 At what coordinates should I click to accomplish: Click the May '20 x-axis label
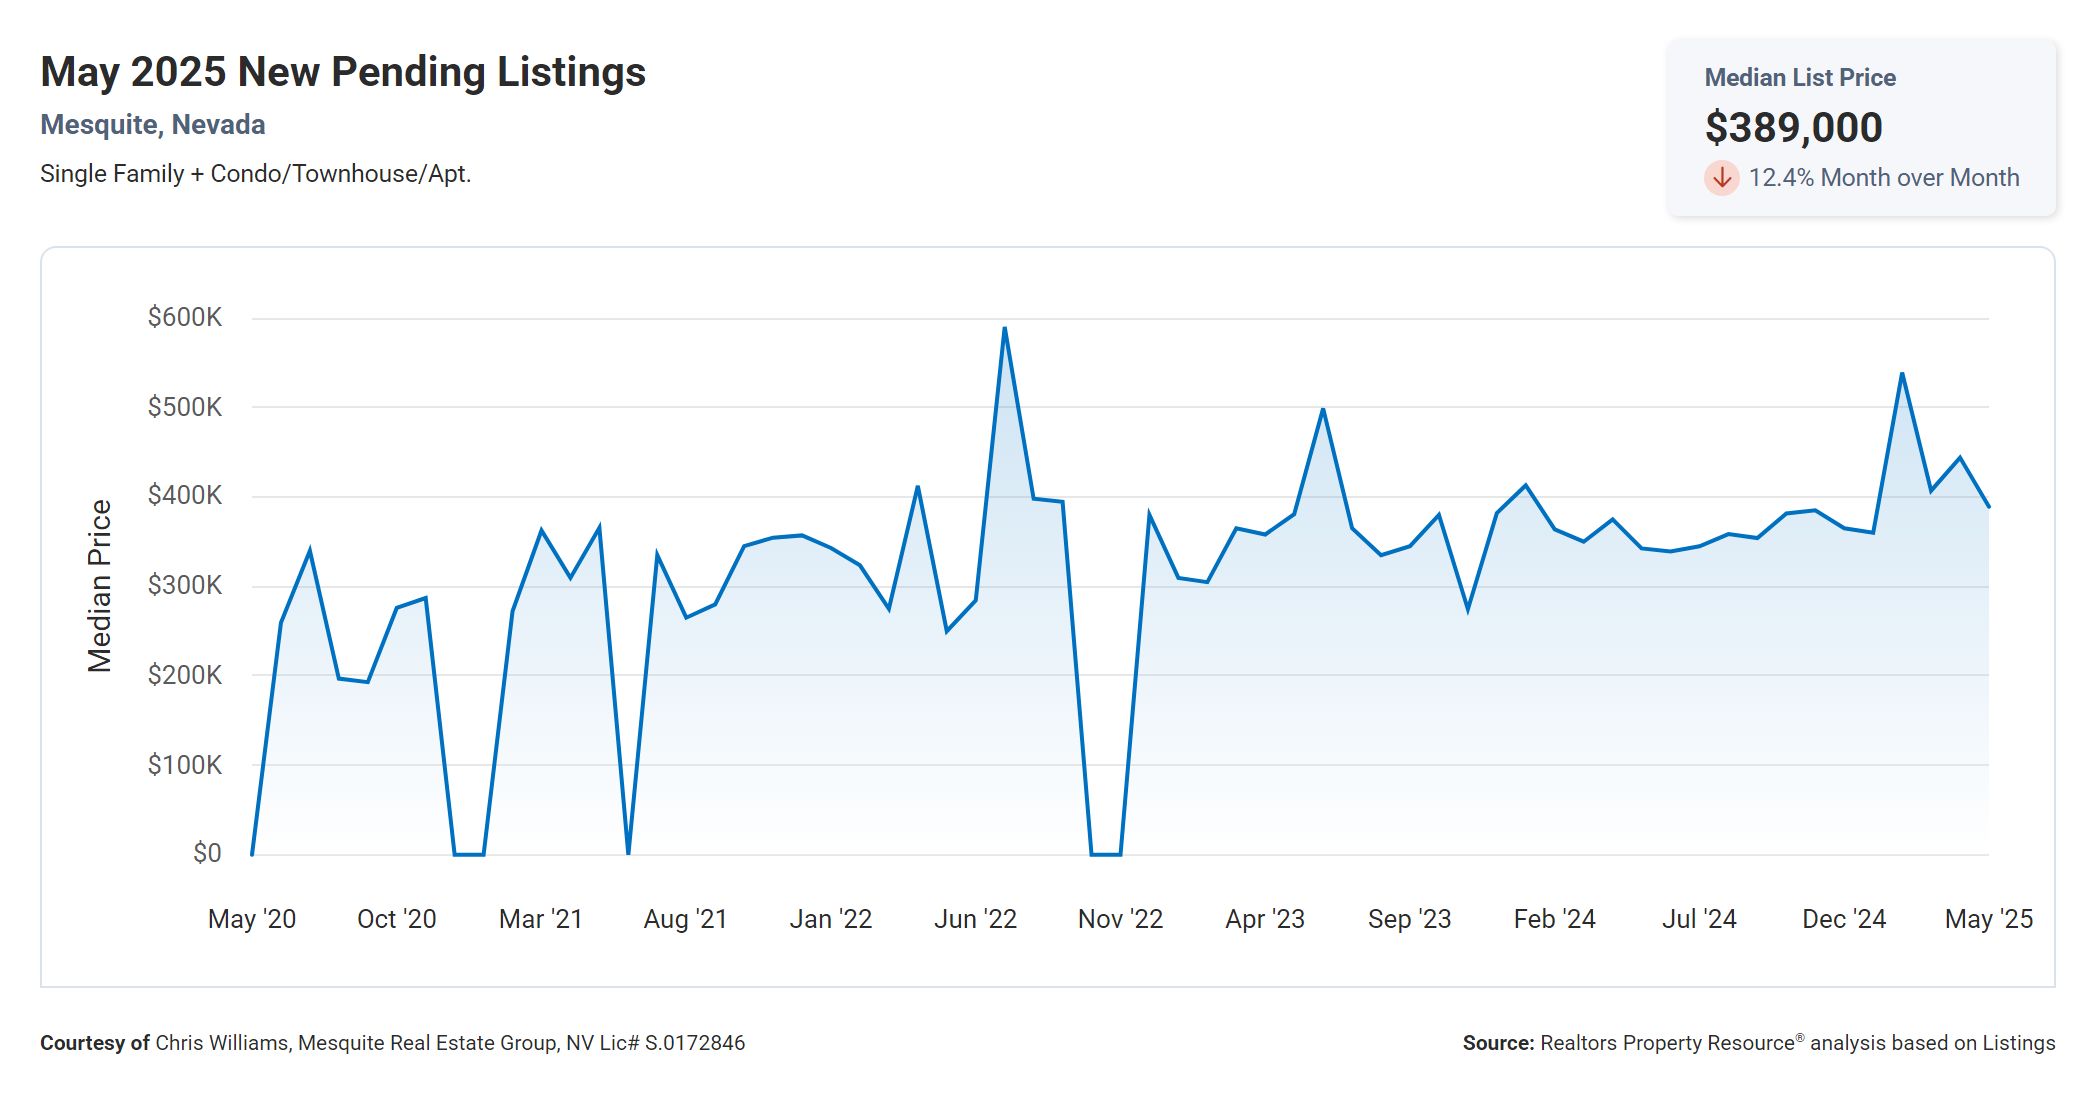pyautogui.click(x=252, y=919)
